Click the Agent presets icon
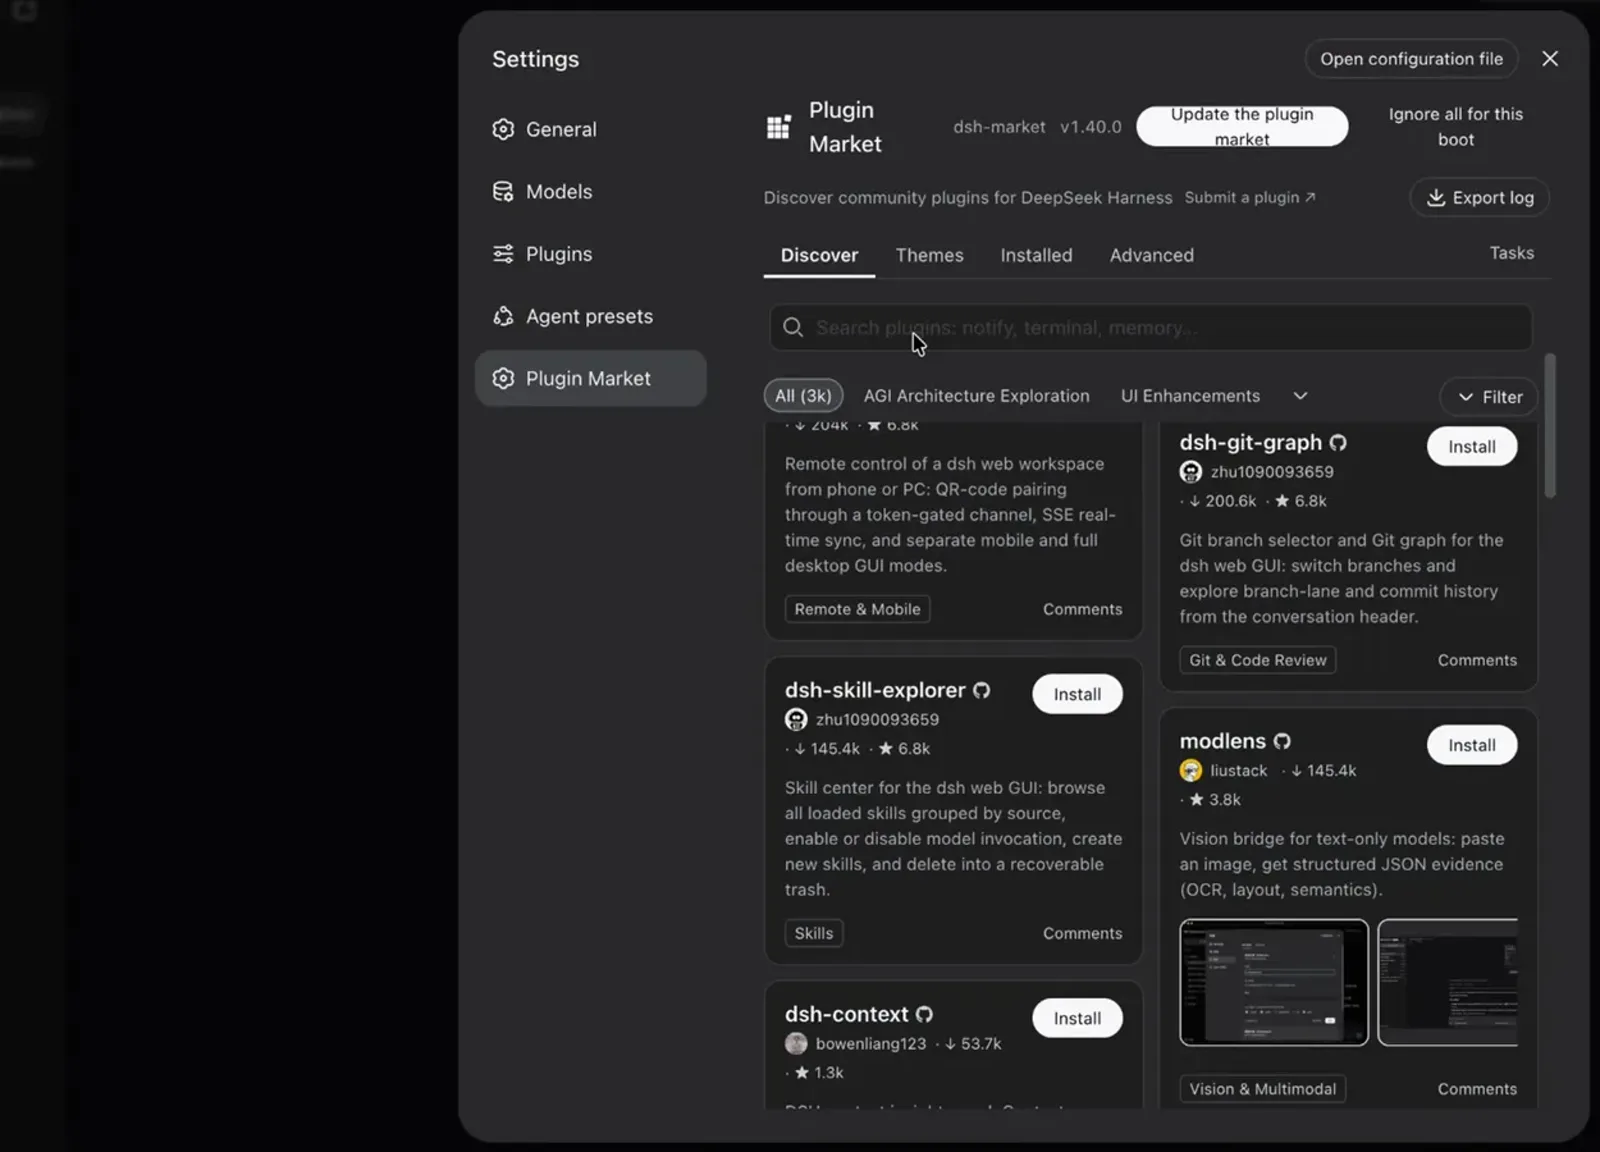Screen dimensions: 1600x1152 [503, 316]
